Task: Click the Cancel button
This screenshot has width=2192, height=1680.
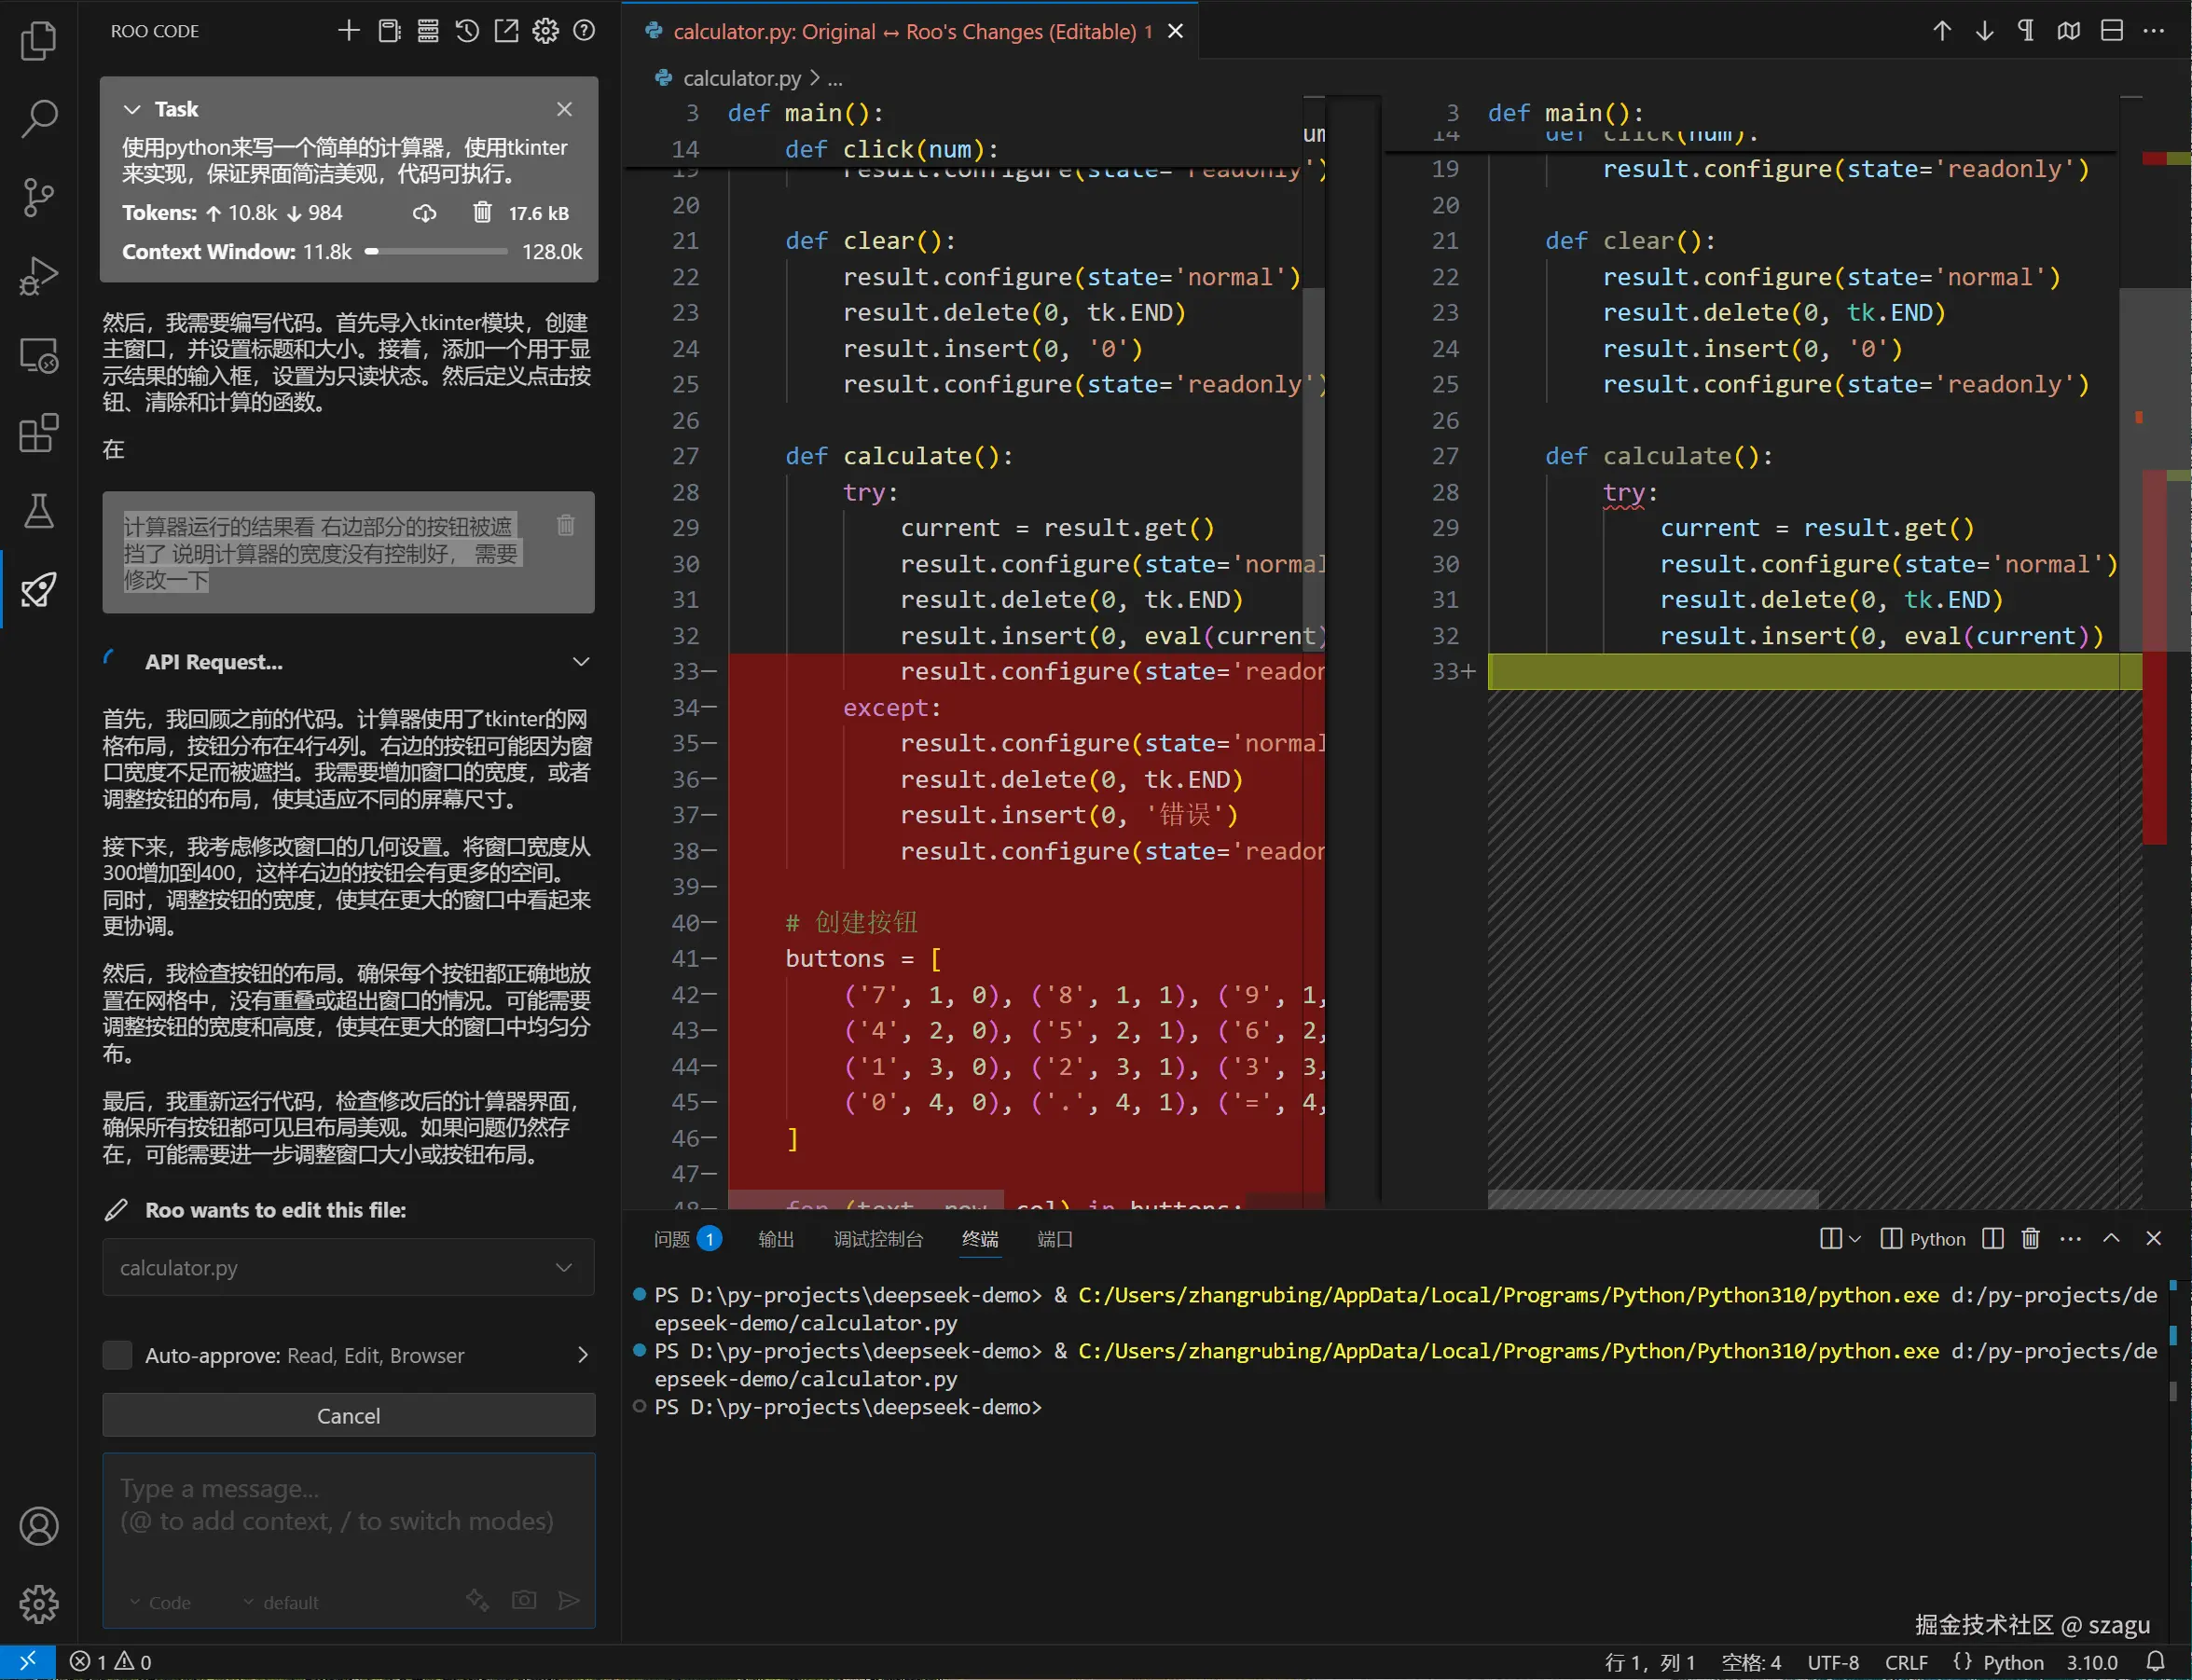Action: (348, 1415)
